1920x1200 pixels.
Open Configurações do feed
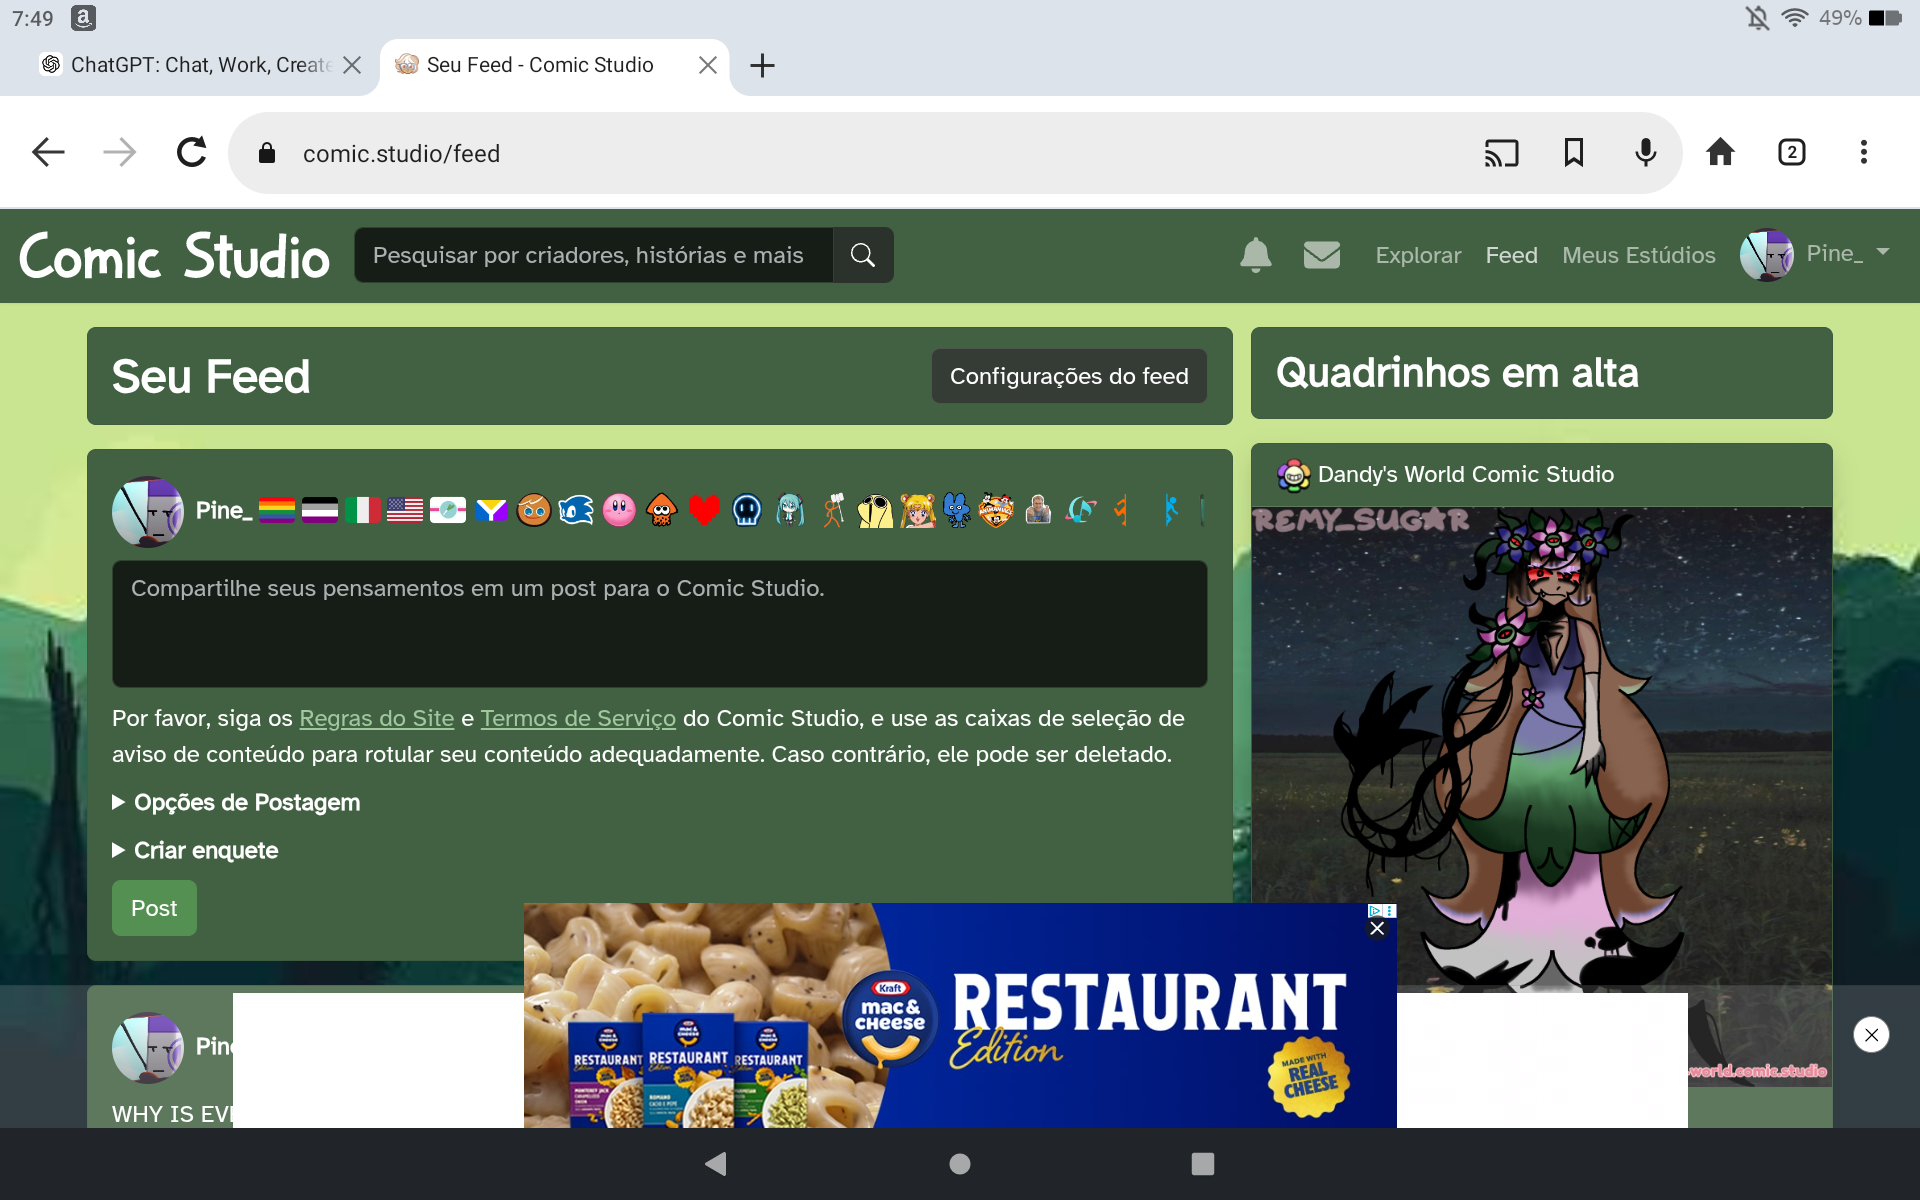click(1069, 376)
